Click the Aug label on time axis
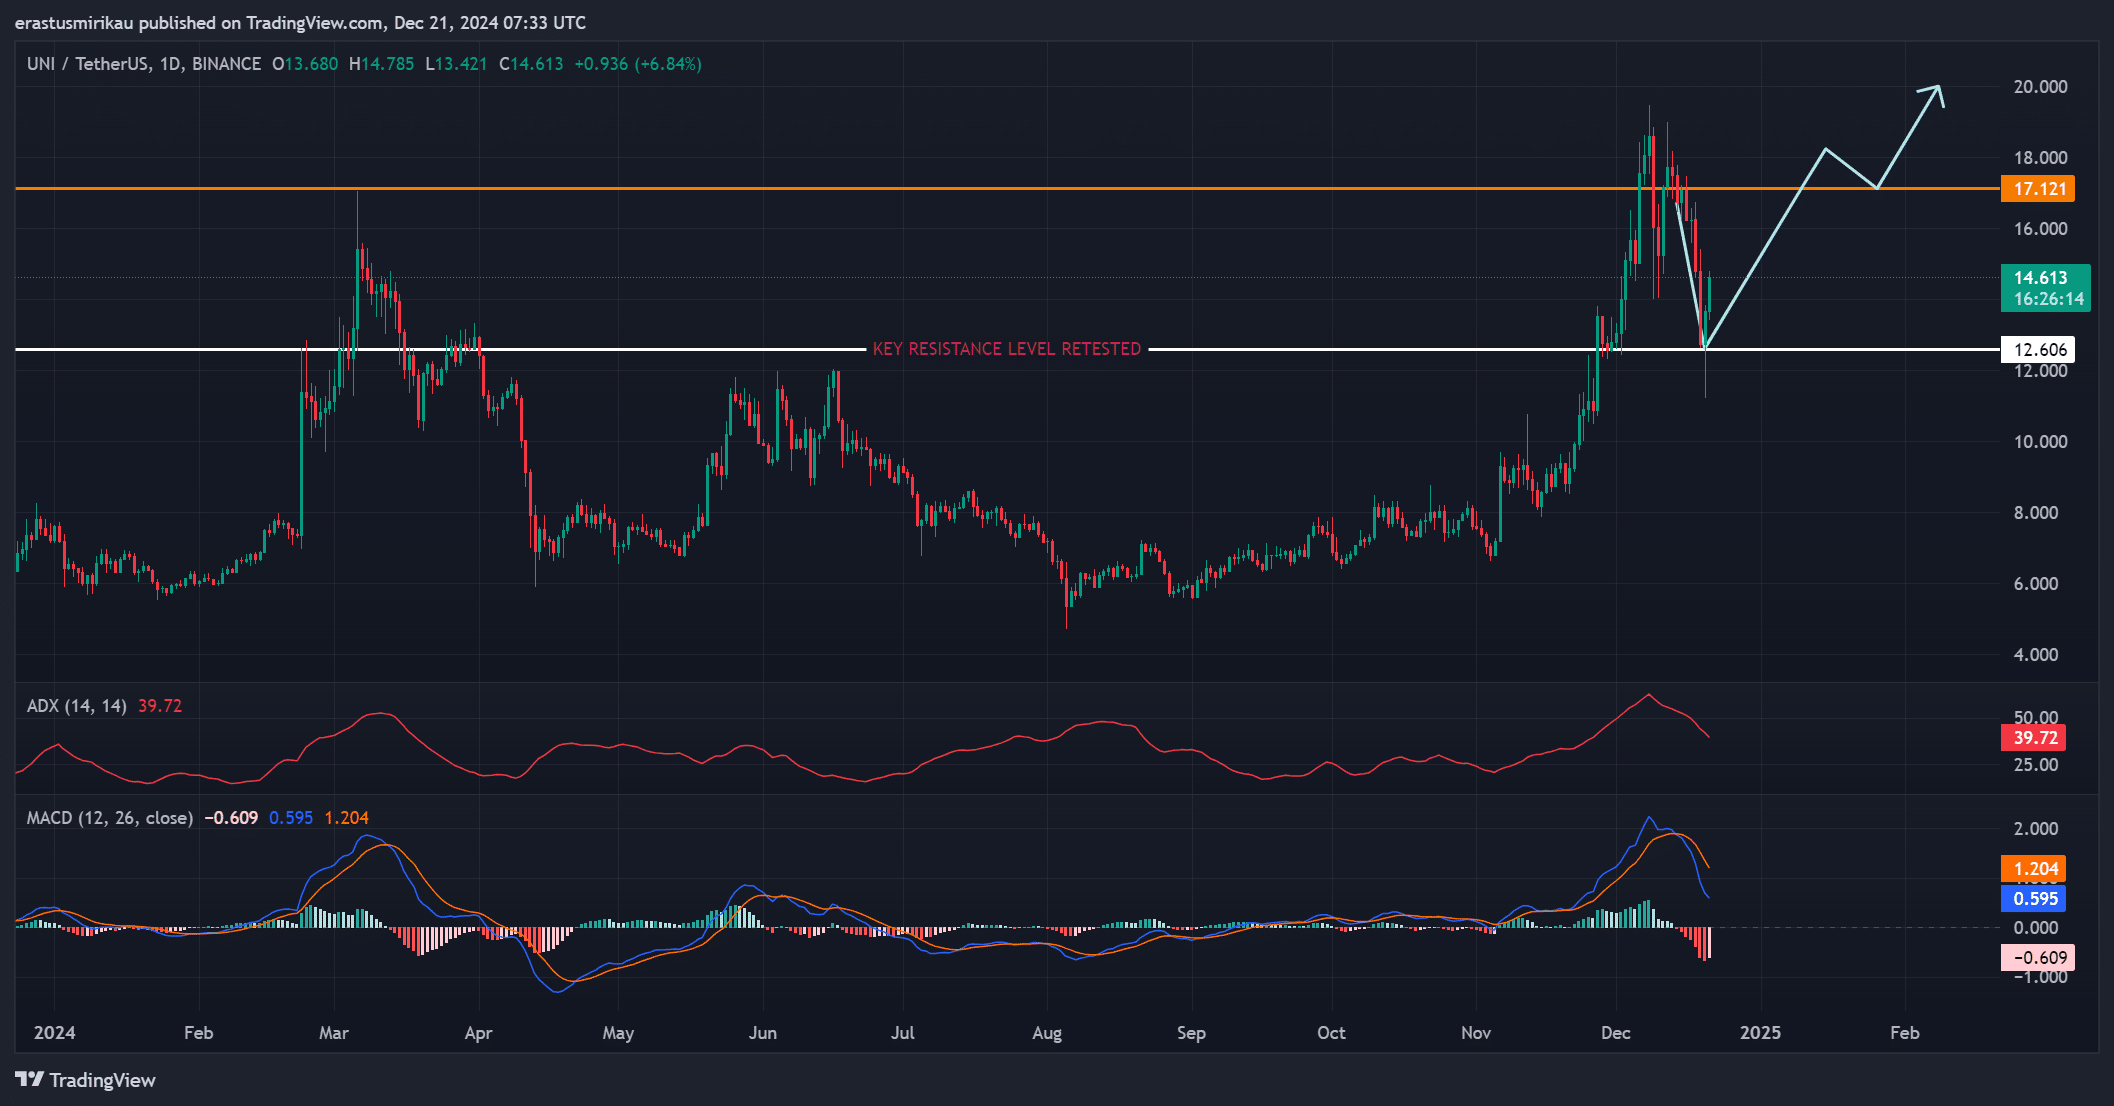The image size is (2114, 1106). point(1046,1033)
